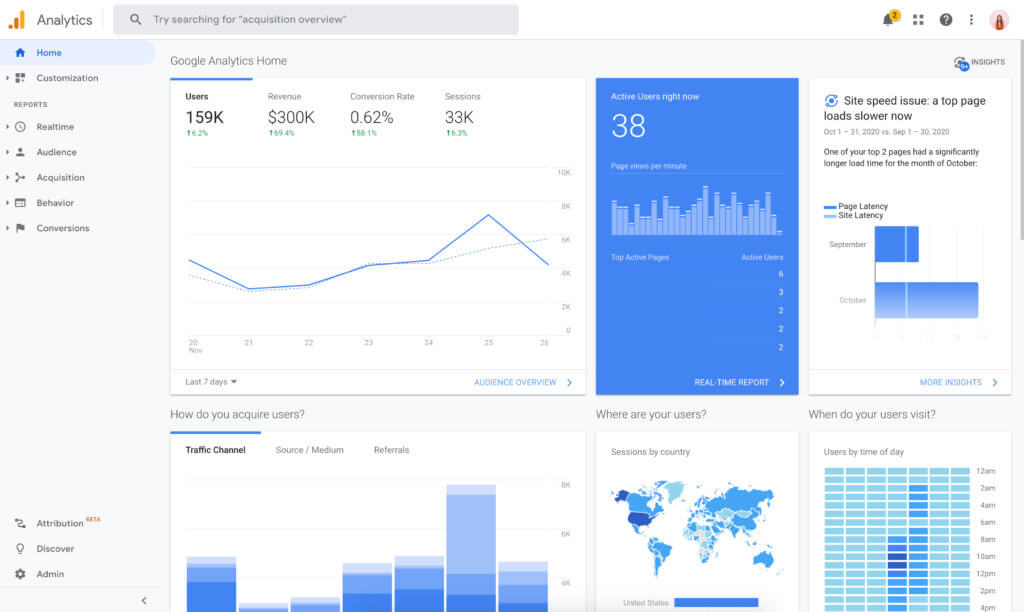Click the 159K users value
Image resolution: width=1024 pixels, height=612 pixels.
(x=204, y=118)
